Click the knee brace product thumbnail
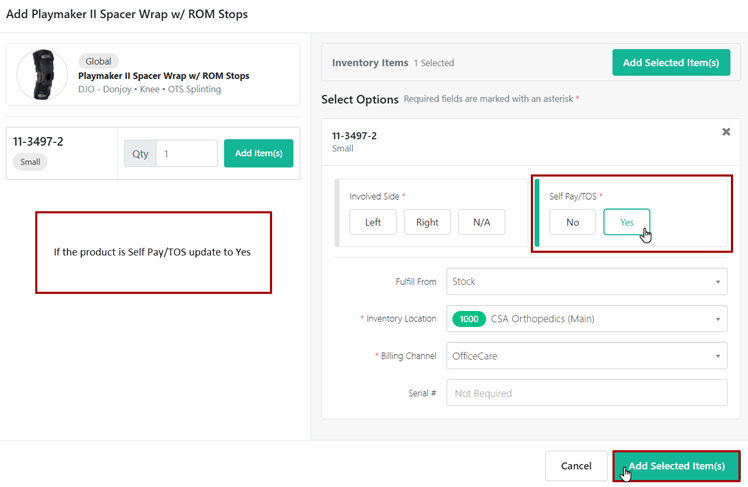This screenshot has height=487, width=748. click(43, 75)
